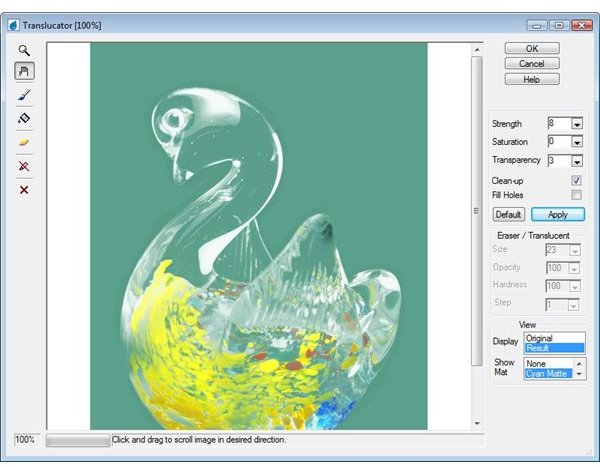Screen dimensions: 600x466
Task: Click the Show Mat list down arrow
Action: 579,374
